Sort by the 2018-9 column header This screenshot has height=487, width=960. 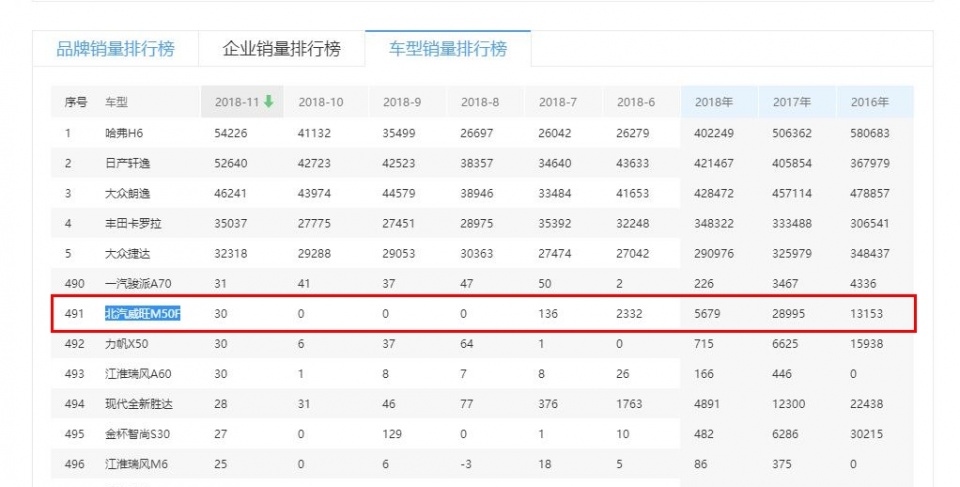click(x=402, y=102)
